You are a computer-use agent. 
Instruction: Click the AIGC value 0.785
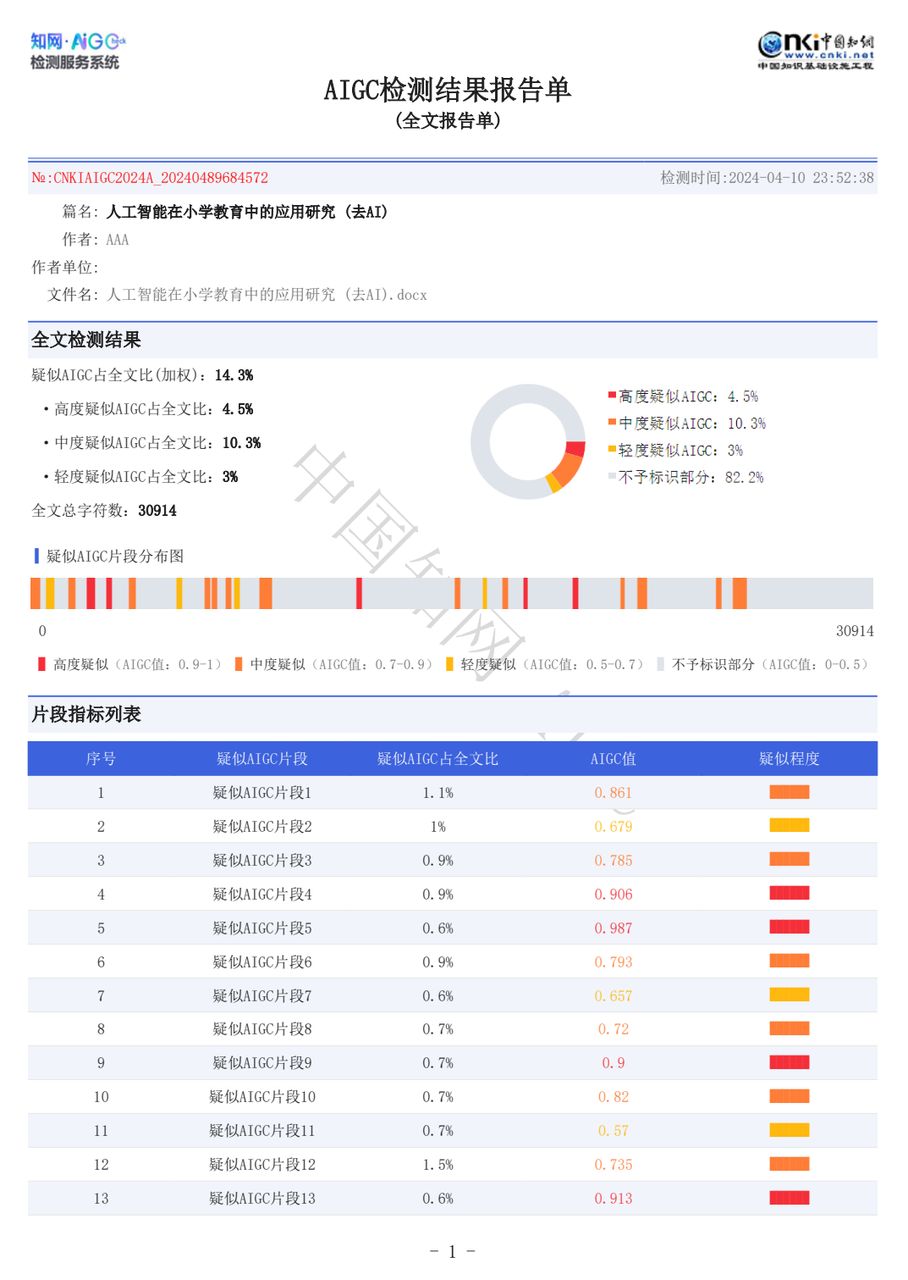click(x=613, y=861)
